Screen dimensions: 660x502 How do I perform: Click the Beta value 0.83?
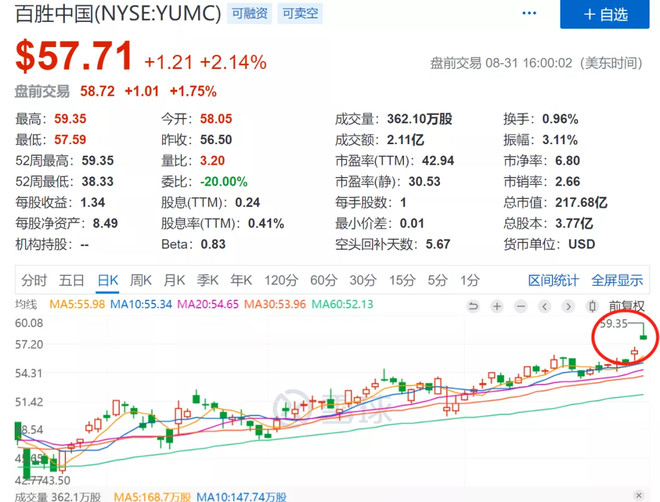pyautogui.click(x=213, y=244)
